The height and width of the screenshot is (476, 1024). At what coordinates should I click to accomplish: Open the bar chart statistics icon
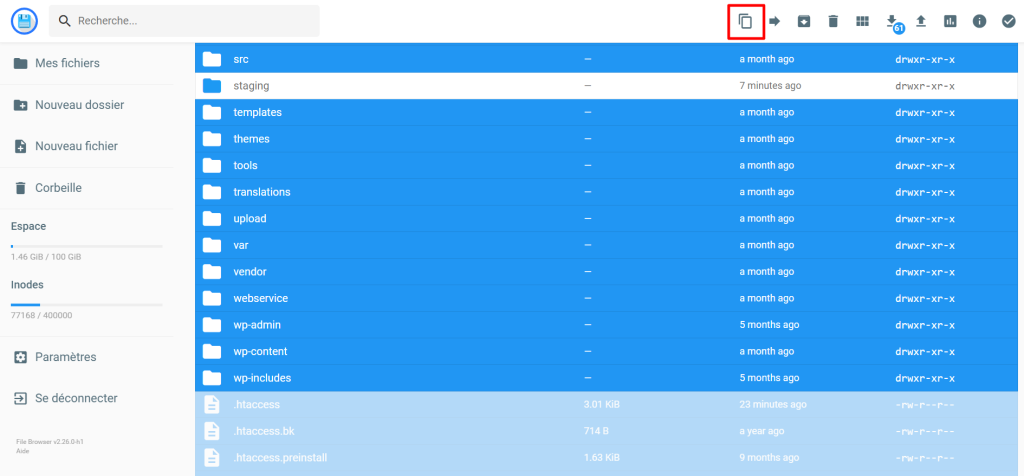click(x=950, y=21)
